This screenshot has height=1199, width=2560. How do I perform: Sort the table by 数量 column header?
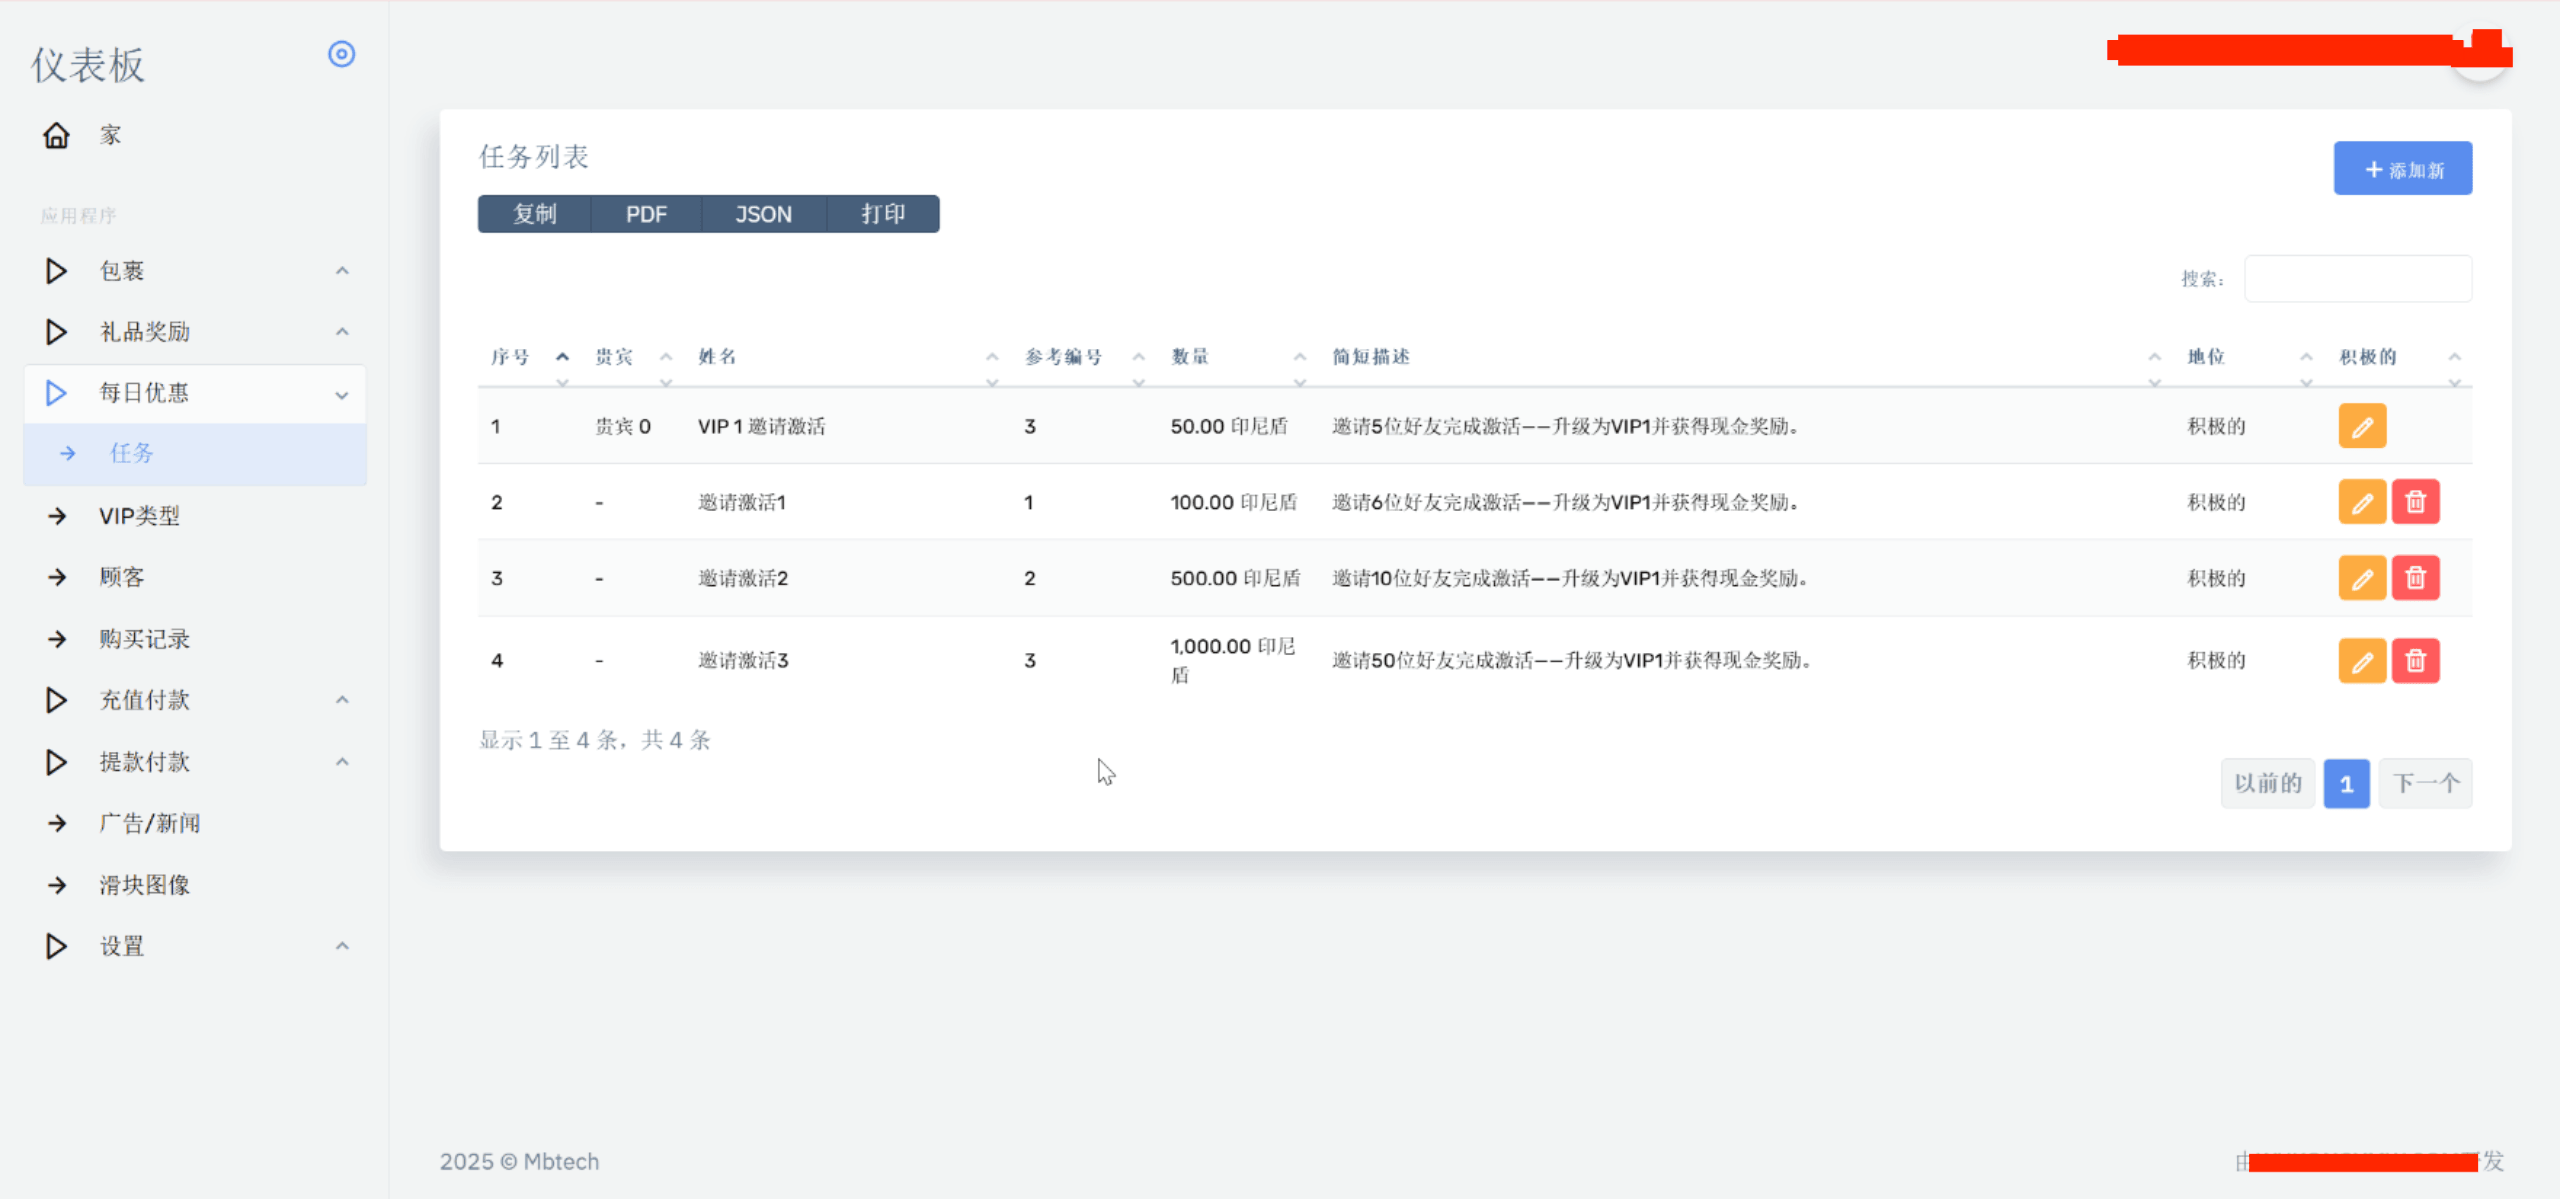coord(1190,357)
